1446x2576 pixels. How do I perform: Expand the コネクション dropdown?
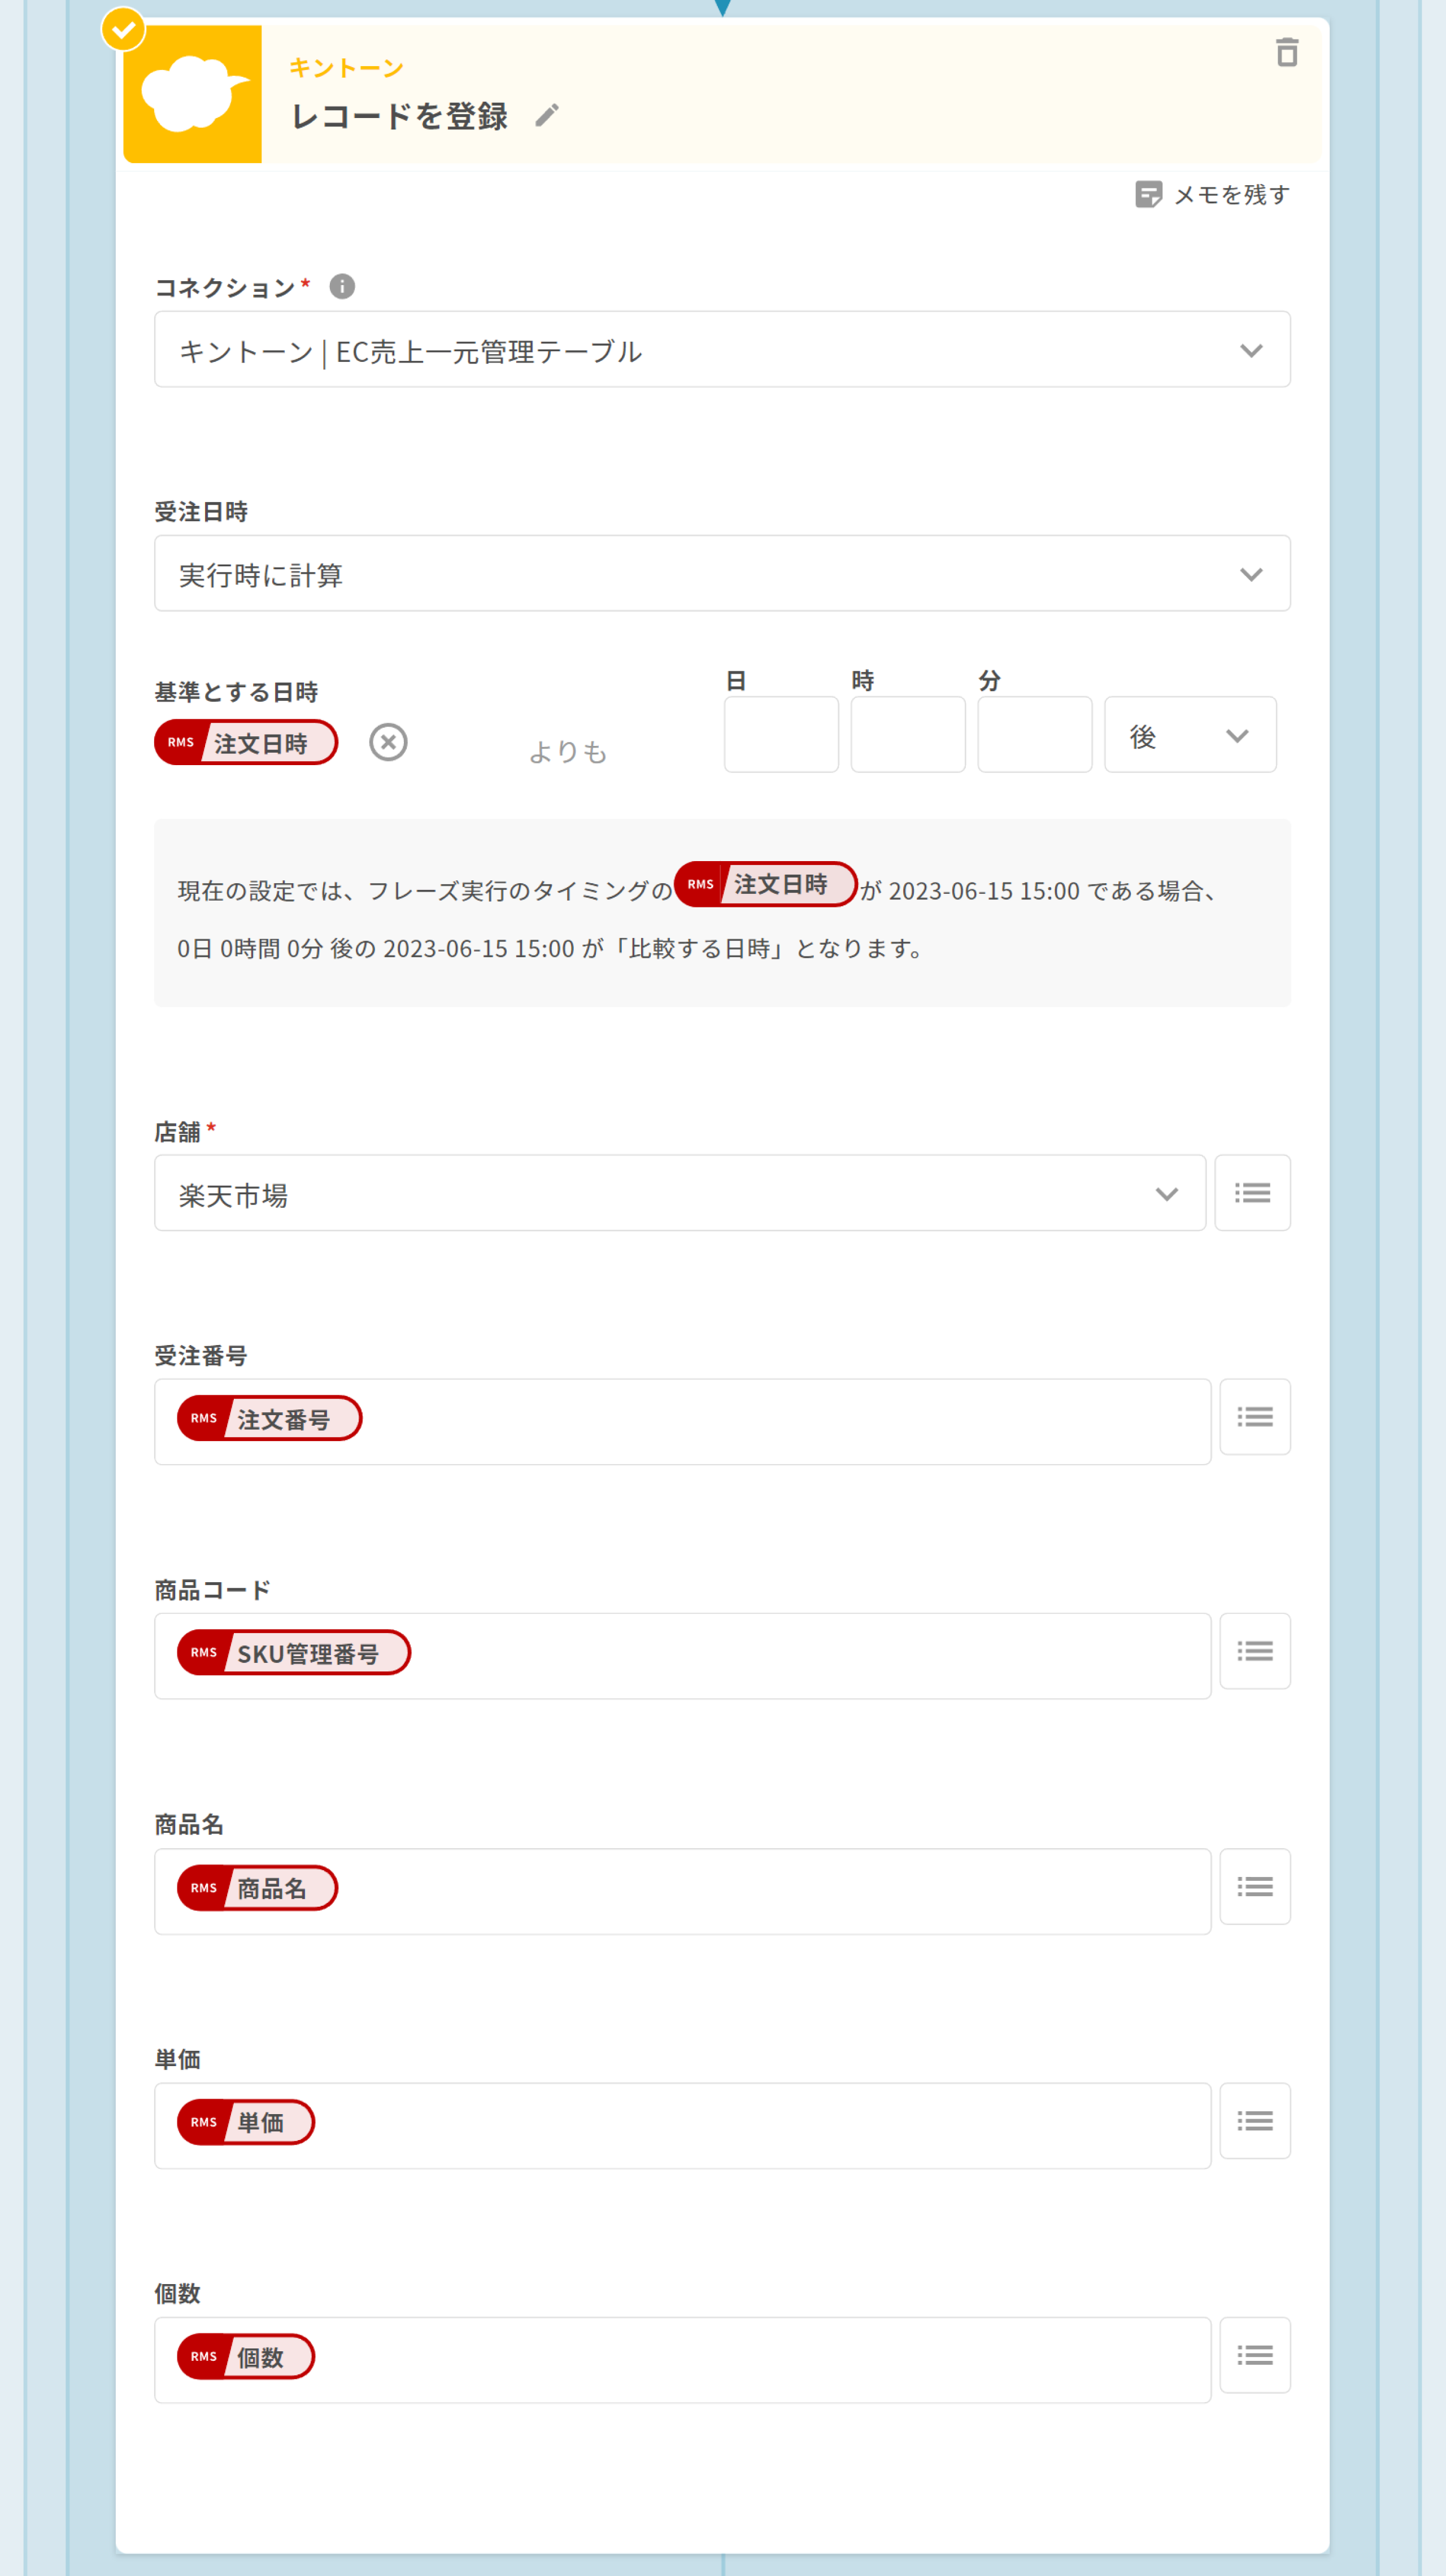point(721,350)
